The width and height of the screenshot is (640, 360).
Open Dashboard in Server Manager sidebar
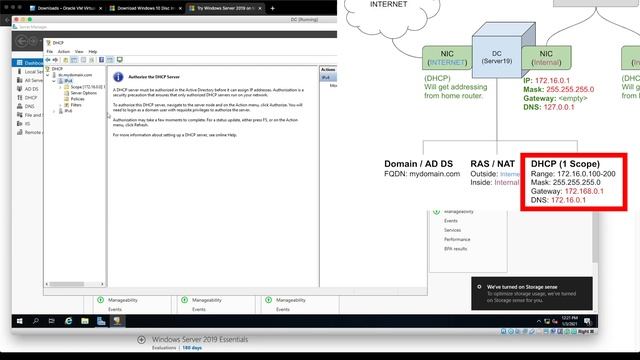click(x=28, y=63)
